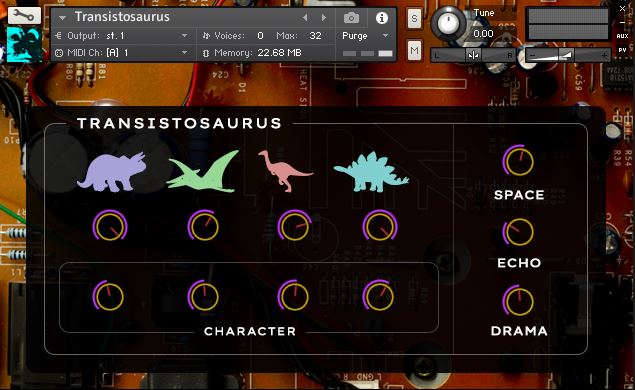Go to the previous instrument preset arrow
This screenshot has width=635, height=390.
tap(305, 17)
